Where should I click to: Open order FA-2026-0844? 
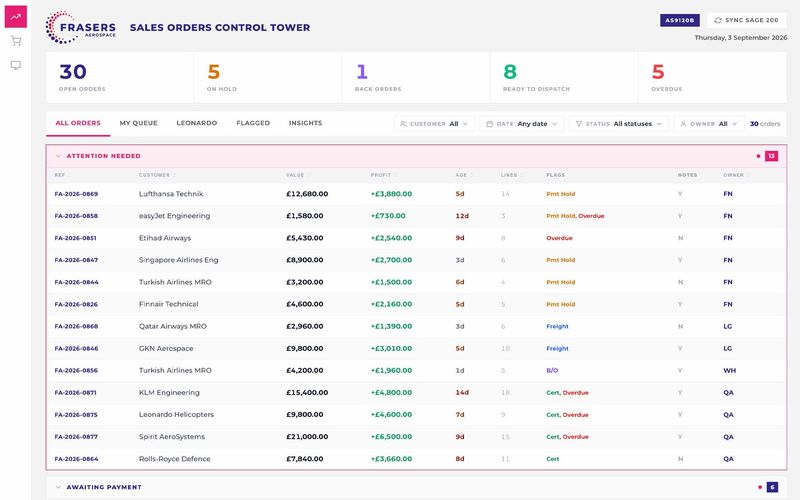coord(77,282)
